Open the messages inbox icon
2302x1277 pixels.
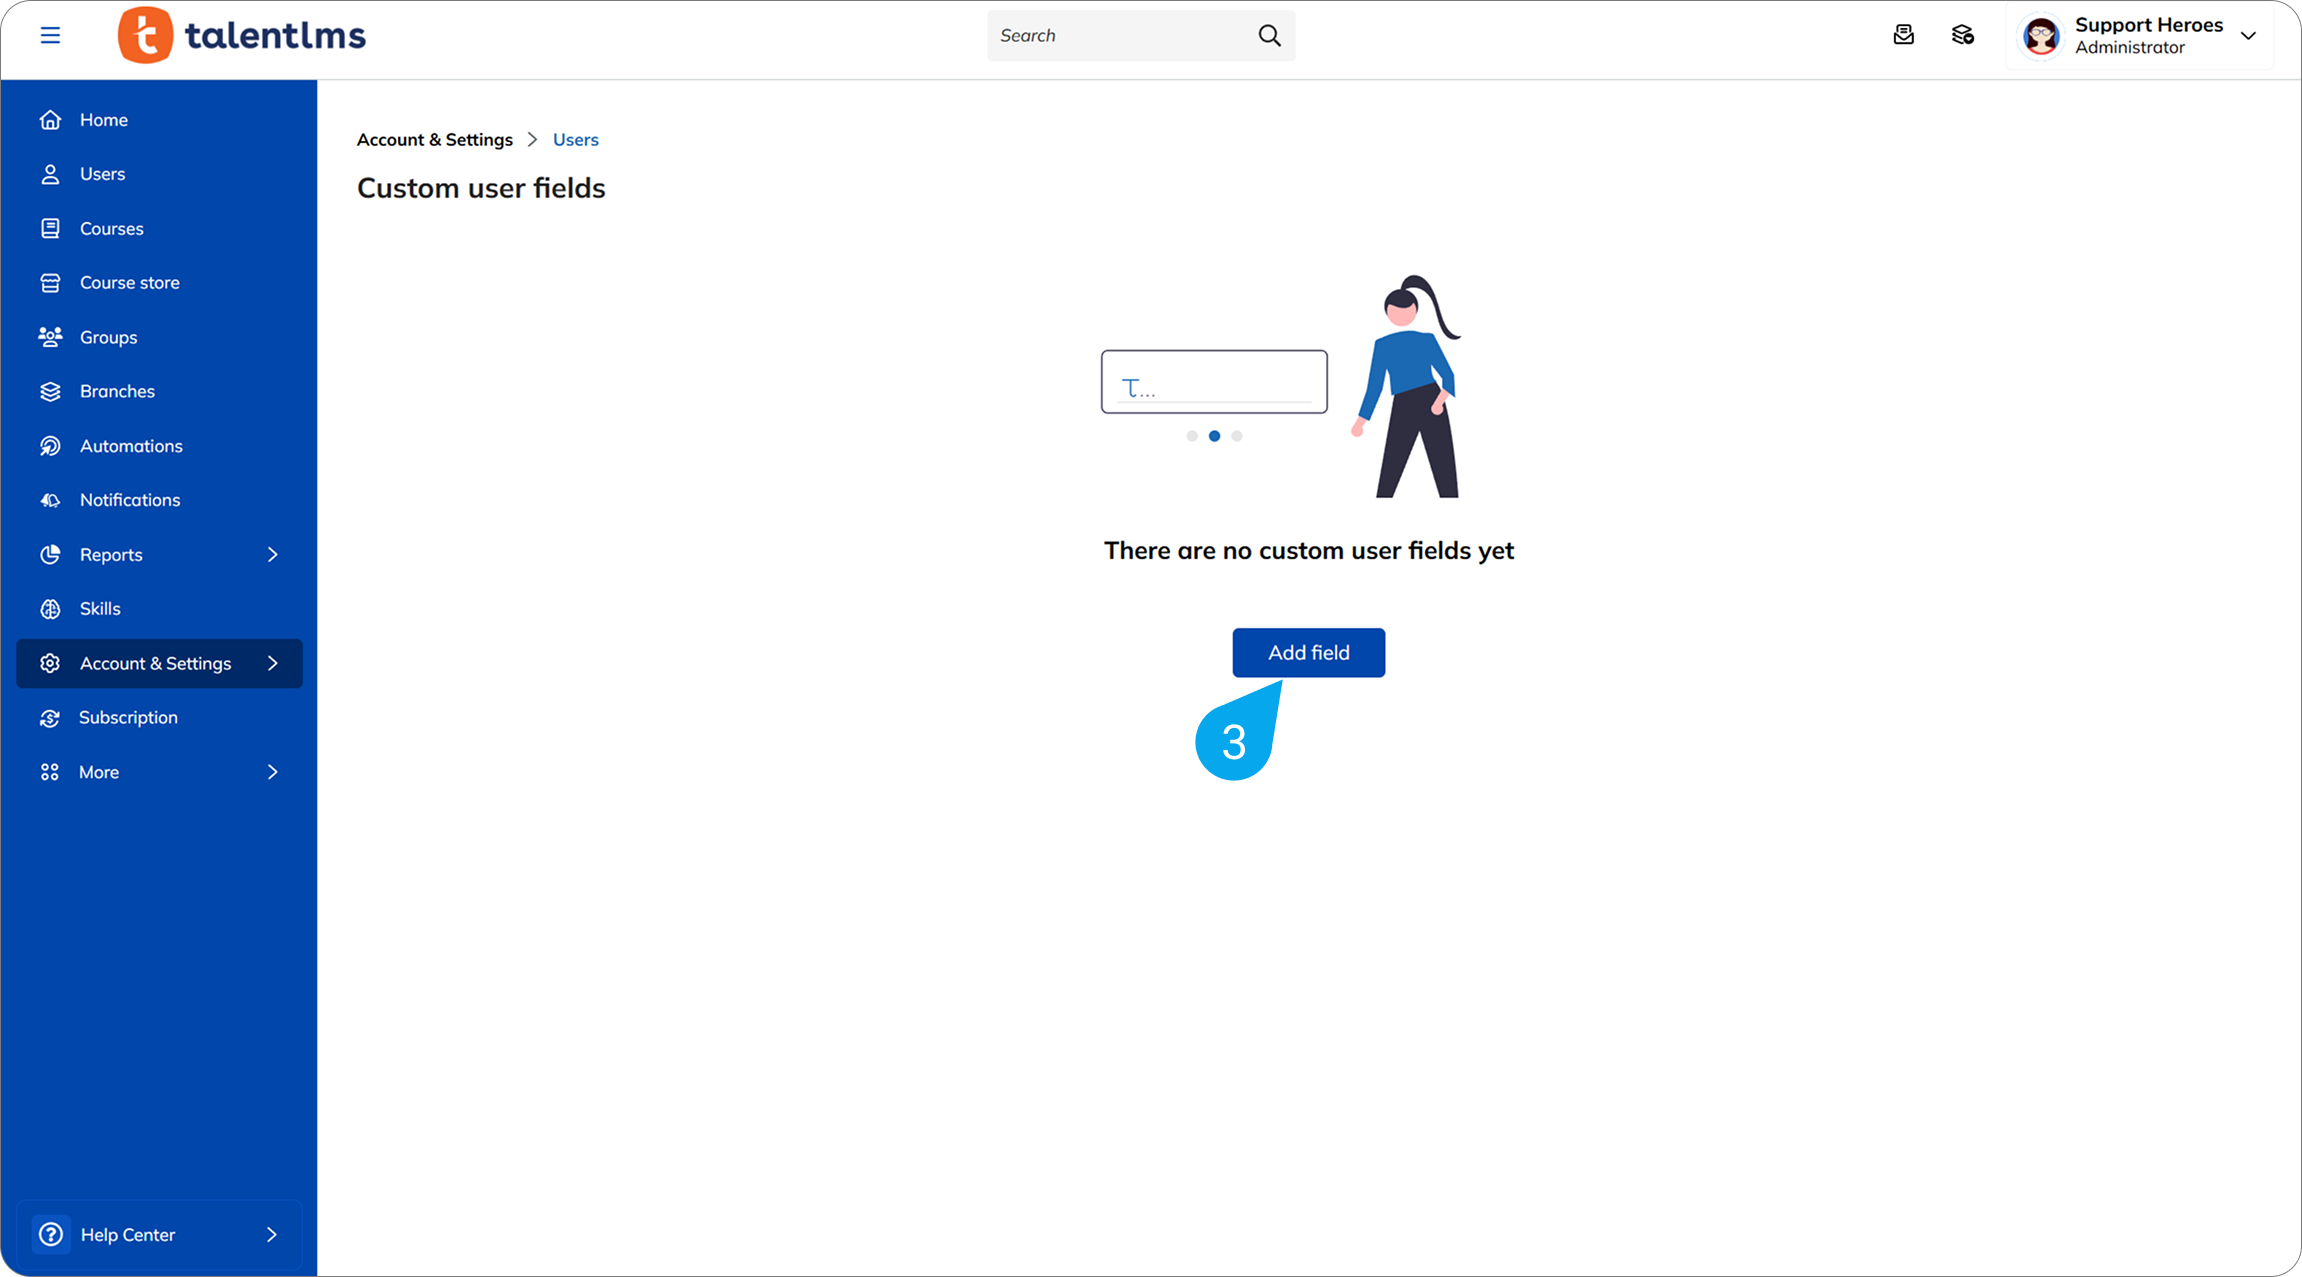1903,36
